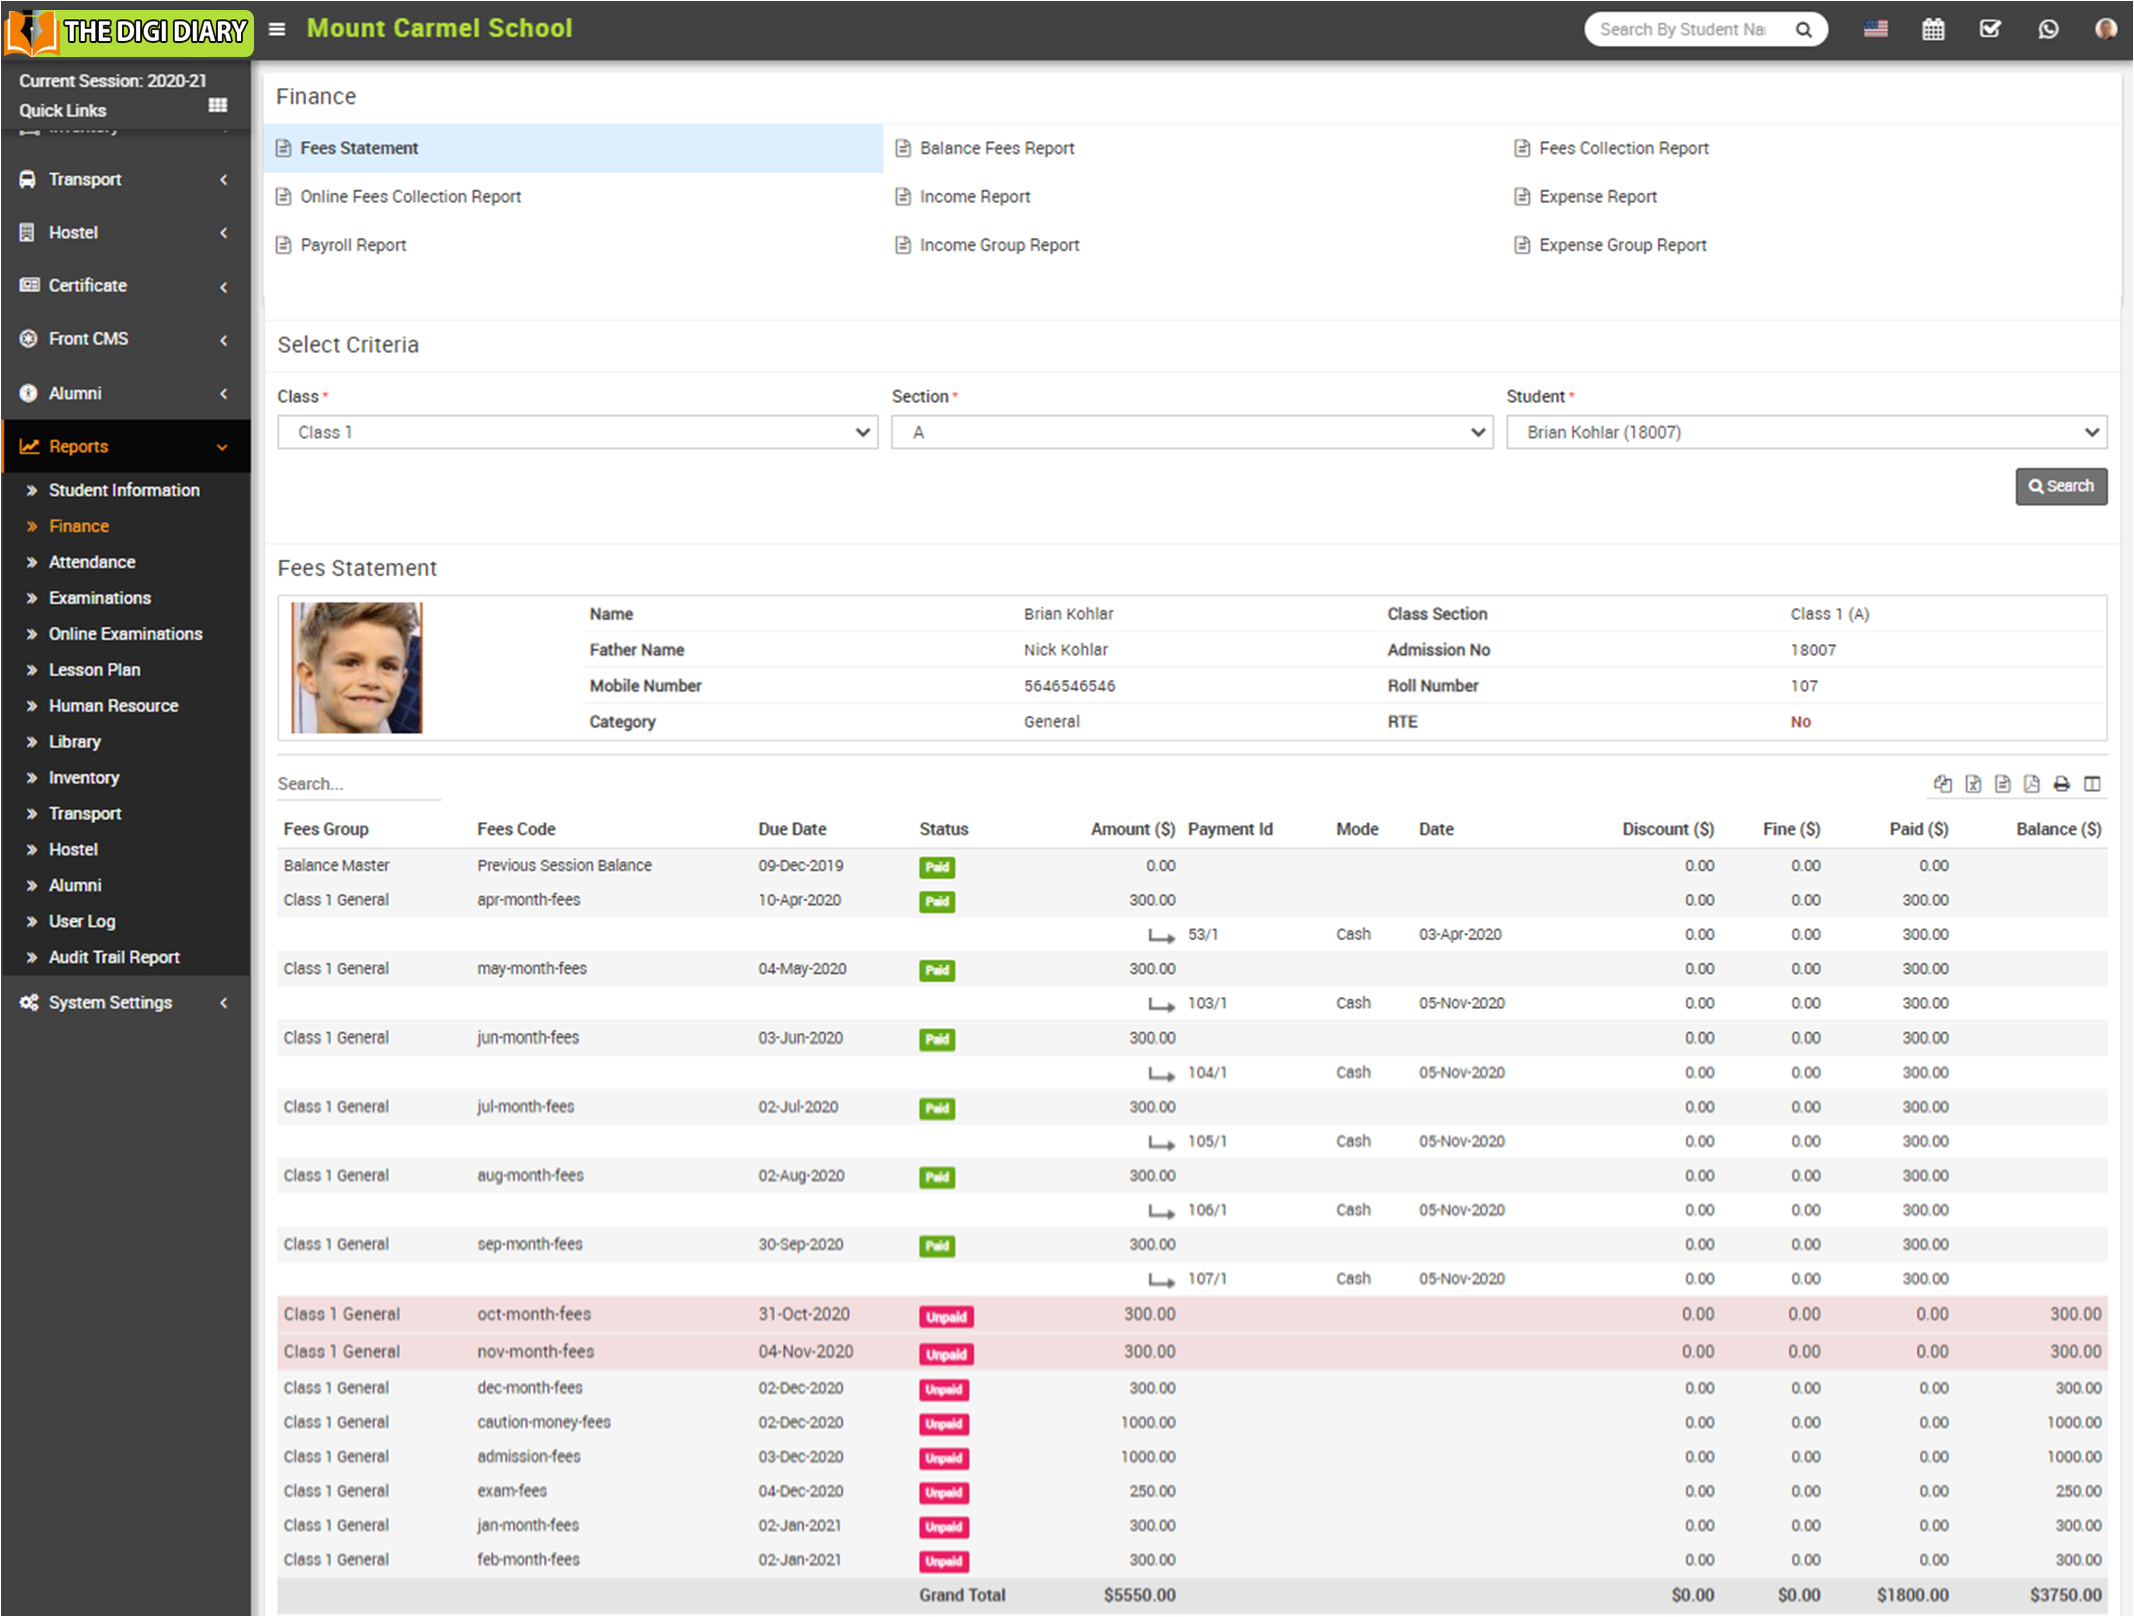
Task: Open the Section dropdown
Action: [x=1191, y=432]
